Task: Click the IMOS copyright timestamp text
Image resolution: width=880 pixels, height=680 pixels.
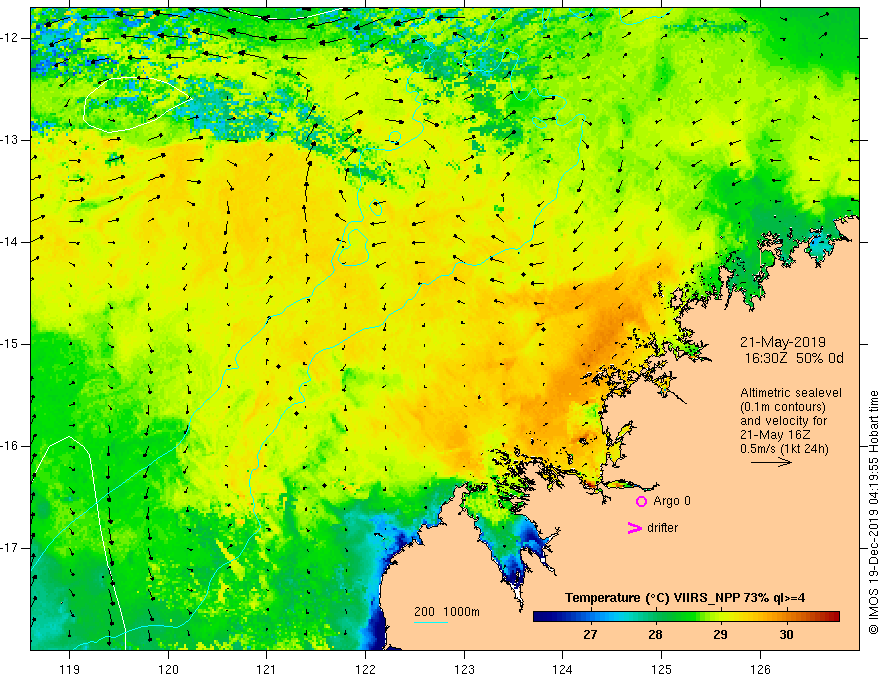Action: [873, 513]
